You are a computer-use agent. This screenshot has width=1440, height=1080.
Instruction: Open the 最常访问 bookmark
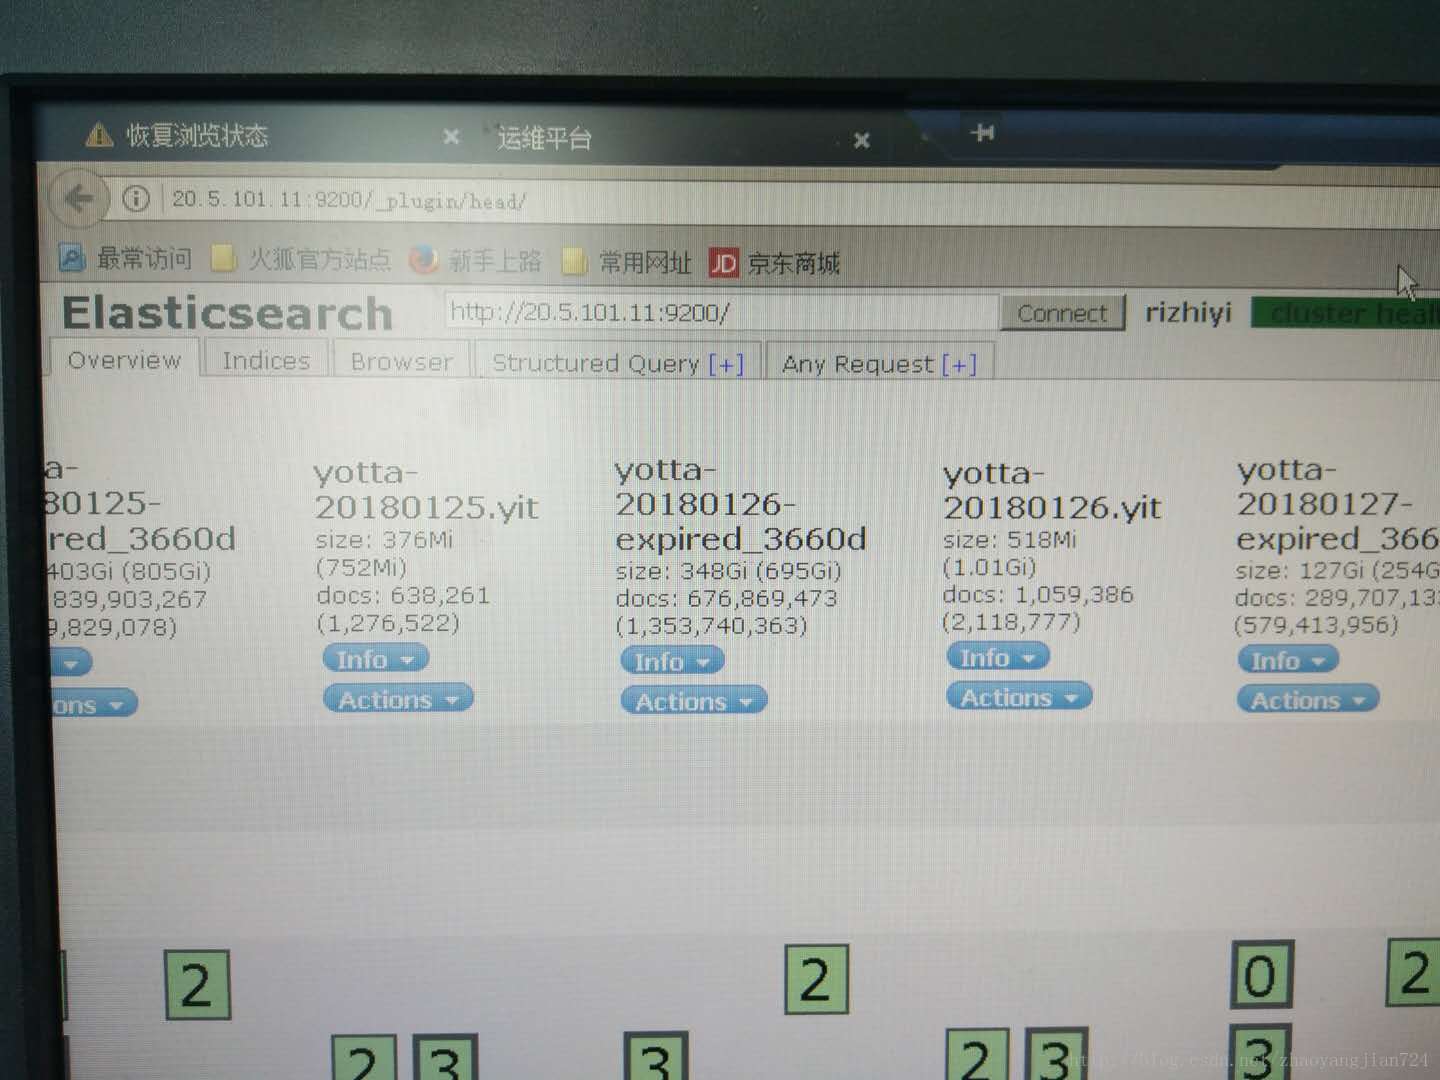tap(126, 258)
